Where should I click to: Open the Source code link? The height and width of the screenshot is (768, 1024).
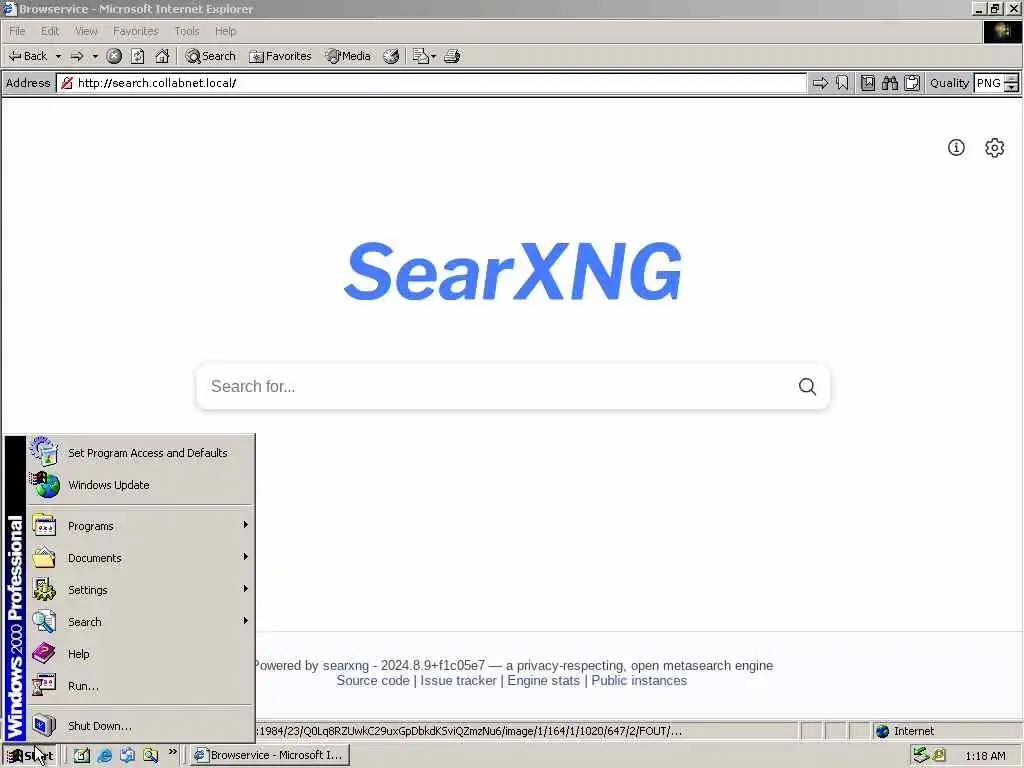373,680
